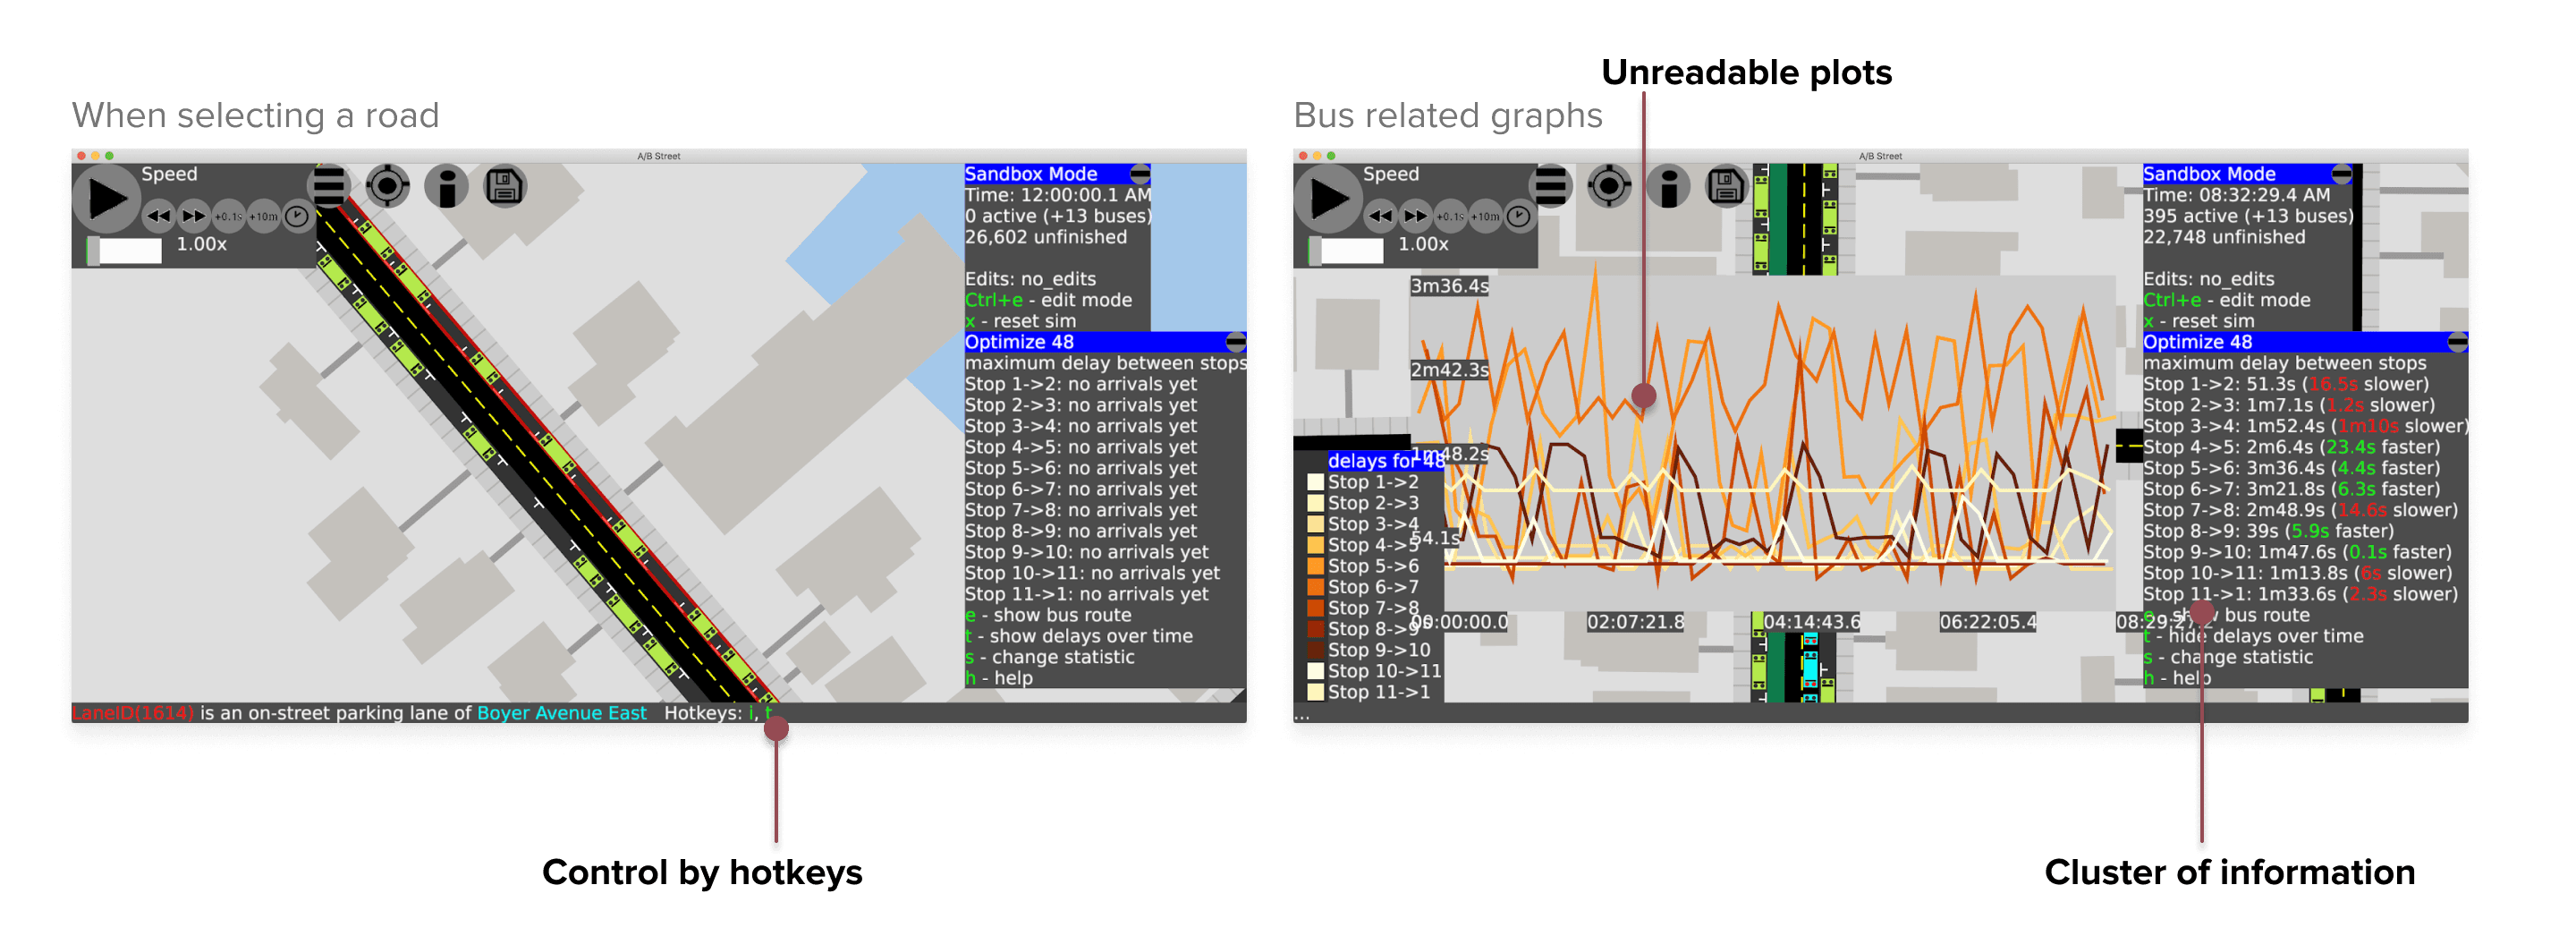Click the clock jump-to-time icon in the left screenshot
The width and height of the screenshot is (2576, 936).
tap(297, 215)
